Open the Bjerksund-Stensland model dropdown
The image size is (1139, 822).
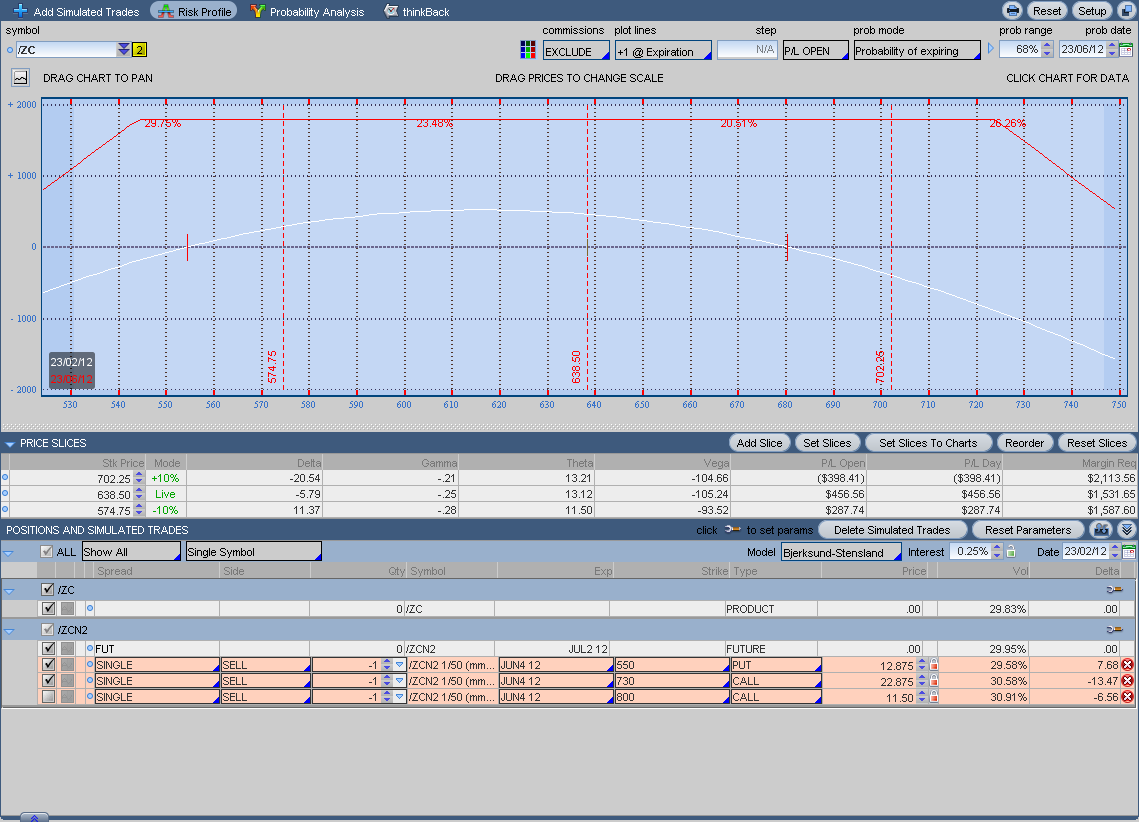[x=841, y=552]
